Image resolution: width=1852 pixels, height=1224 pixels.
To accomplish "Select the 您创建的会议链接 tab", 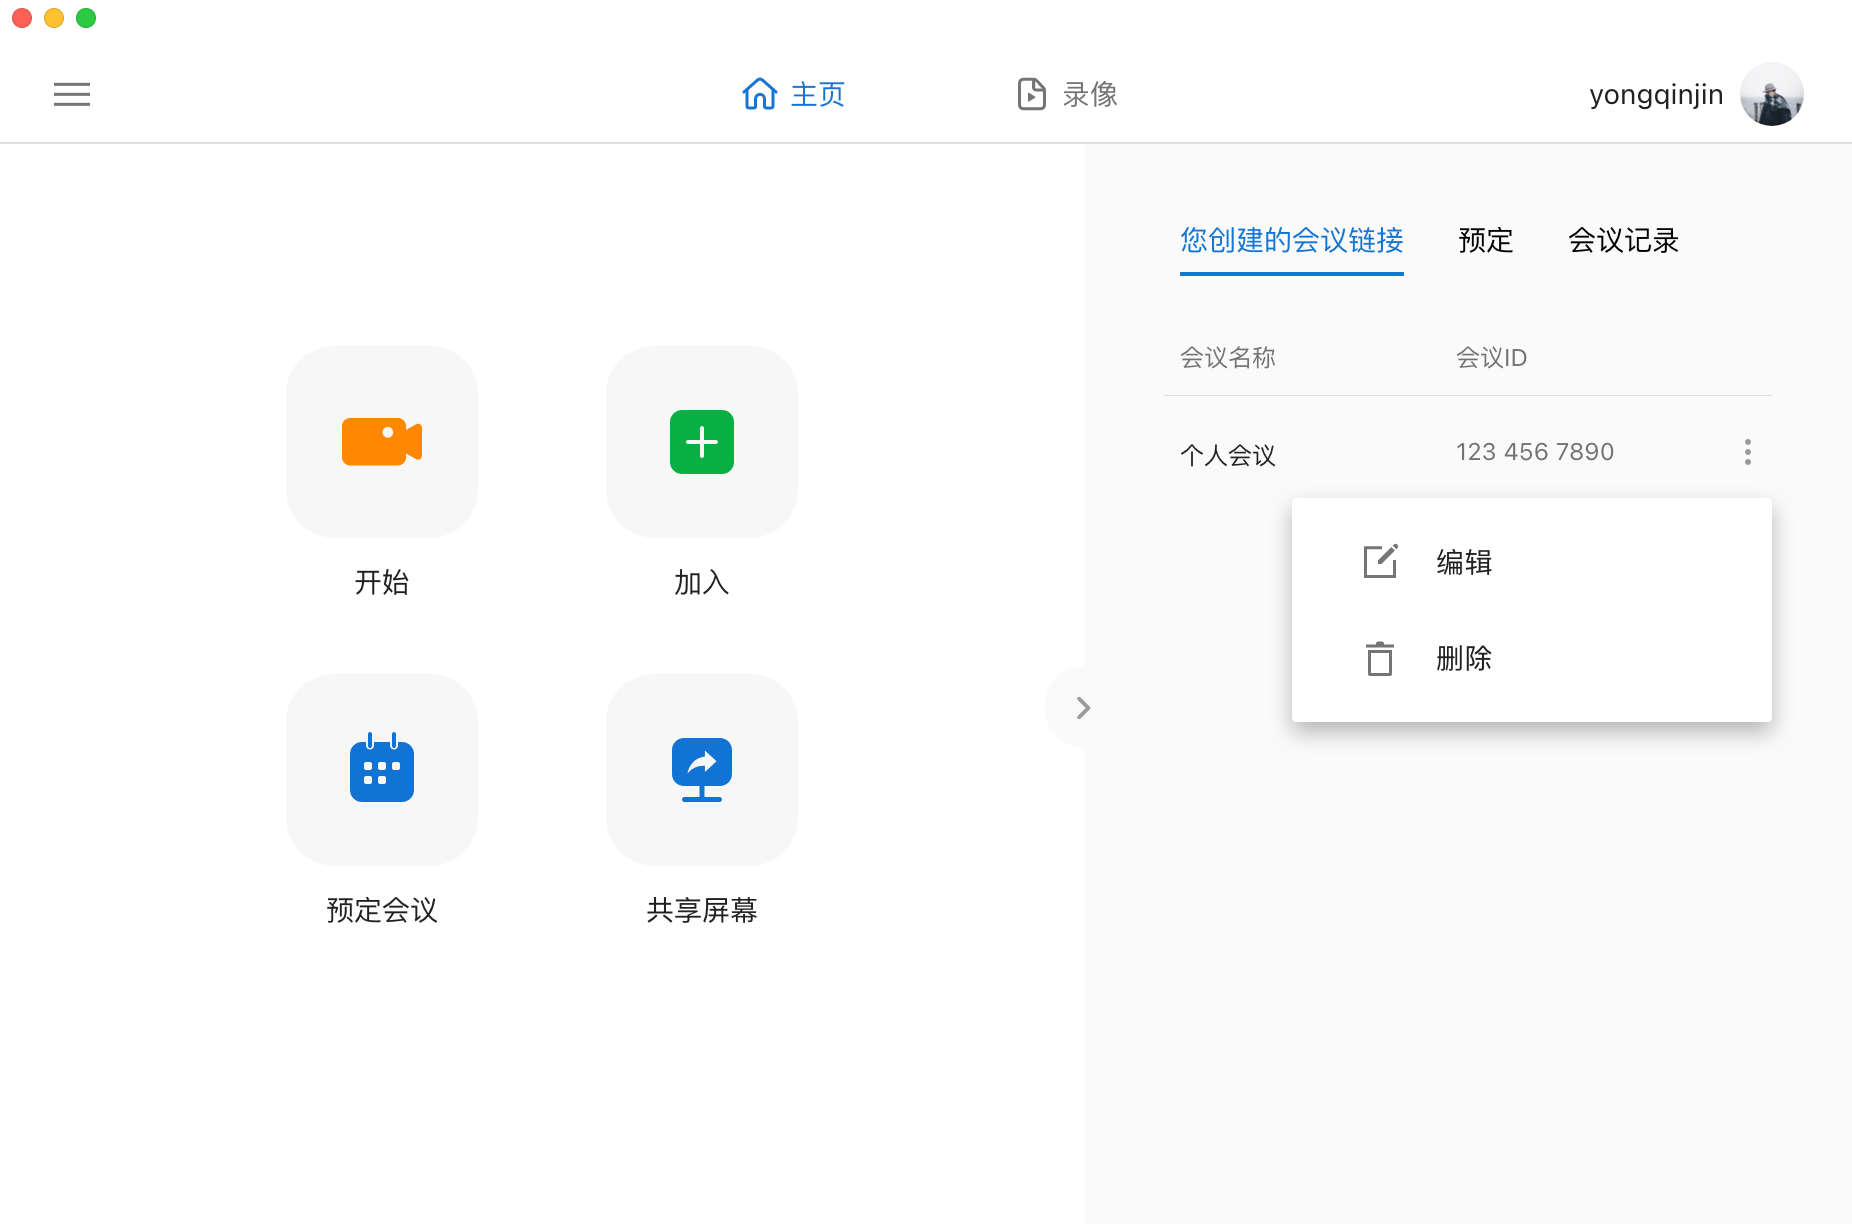I will point(1291,240).
